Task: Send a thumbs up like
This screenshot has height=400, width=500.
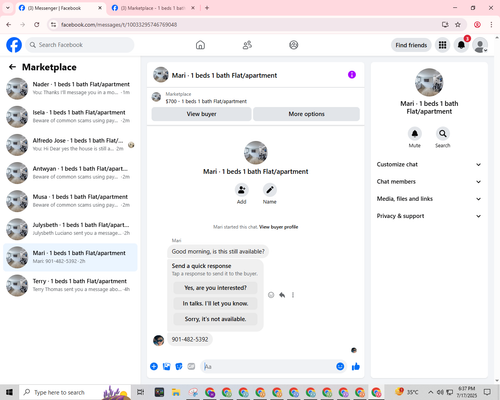Action: click(356, 367)
